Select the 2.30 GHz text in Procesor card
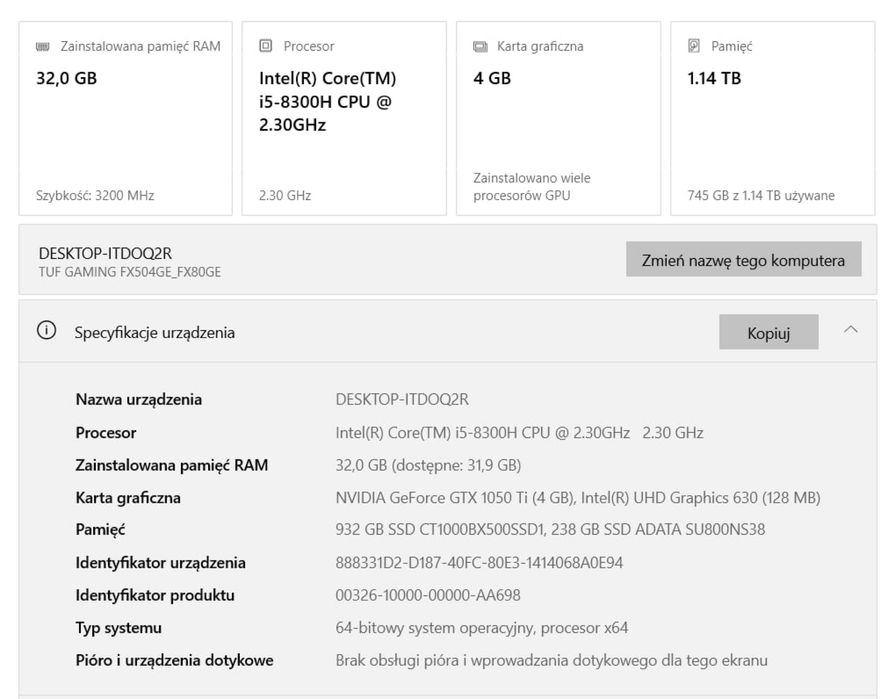 pyautogui.click(x=285, y=195)
